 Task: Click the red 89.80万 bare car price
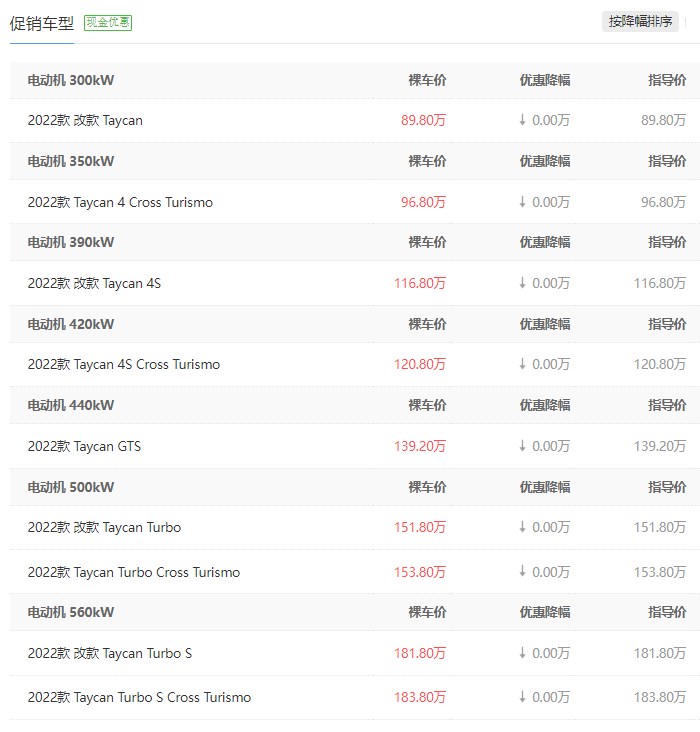point(423,120)
